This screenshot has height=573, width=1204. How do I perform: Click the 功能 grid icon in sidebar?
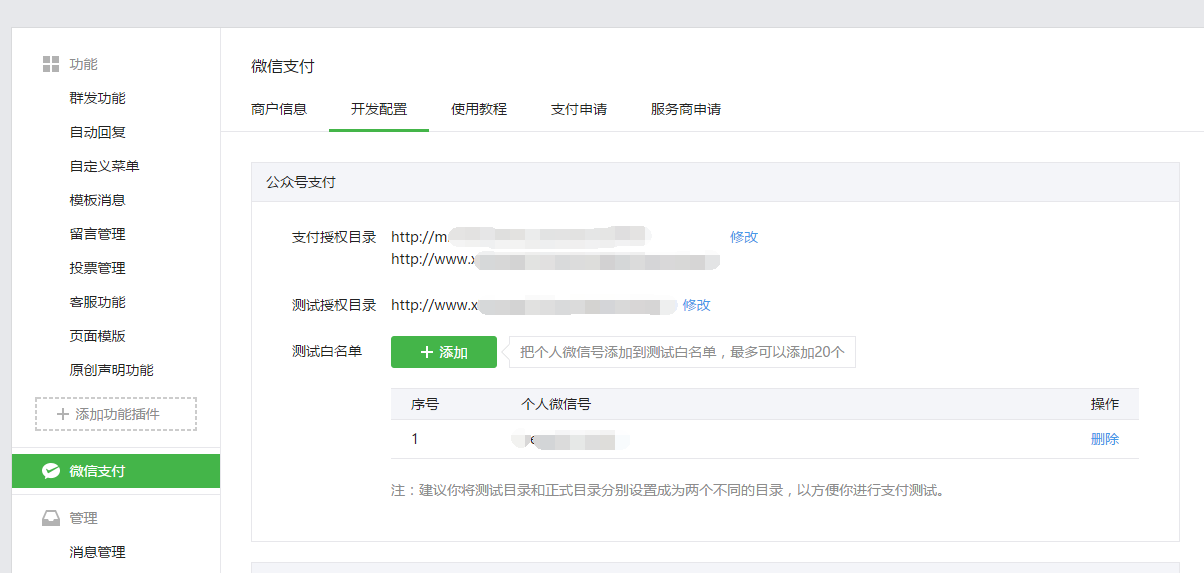coord(51,64)
